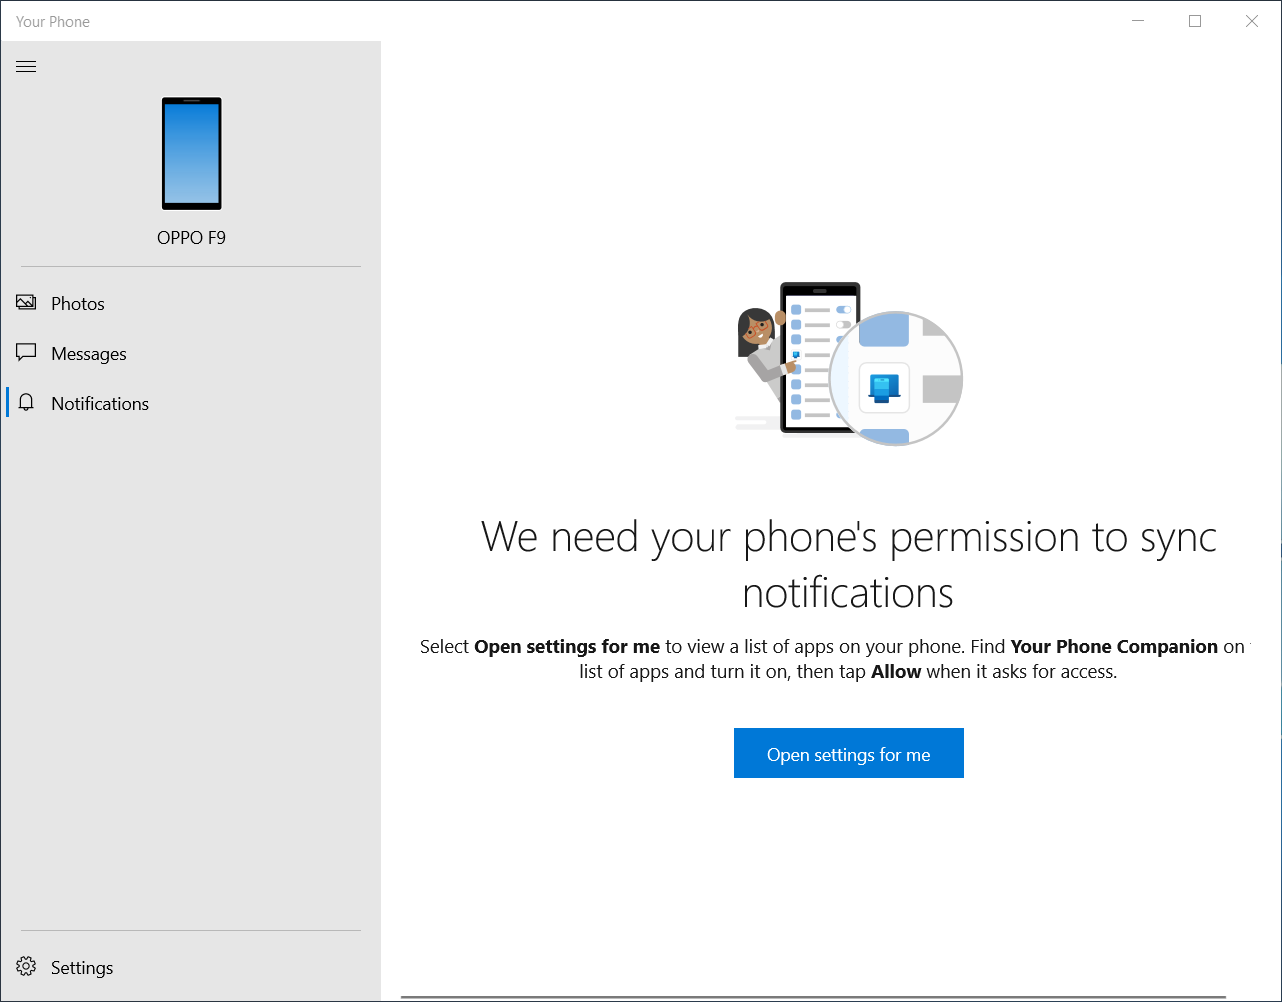Close the Your Phone window
This screenshot has height=1002, width=1282.
click(1251, 21)
